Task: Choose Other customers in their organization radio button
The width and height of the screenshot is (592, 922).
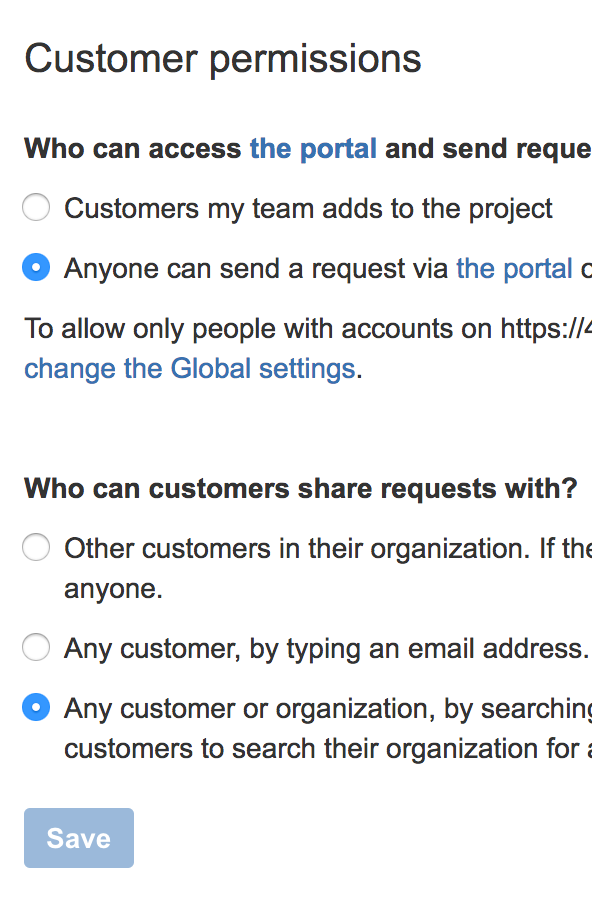Action: [36, 547]
